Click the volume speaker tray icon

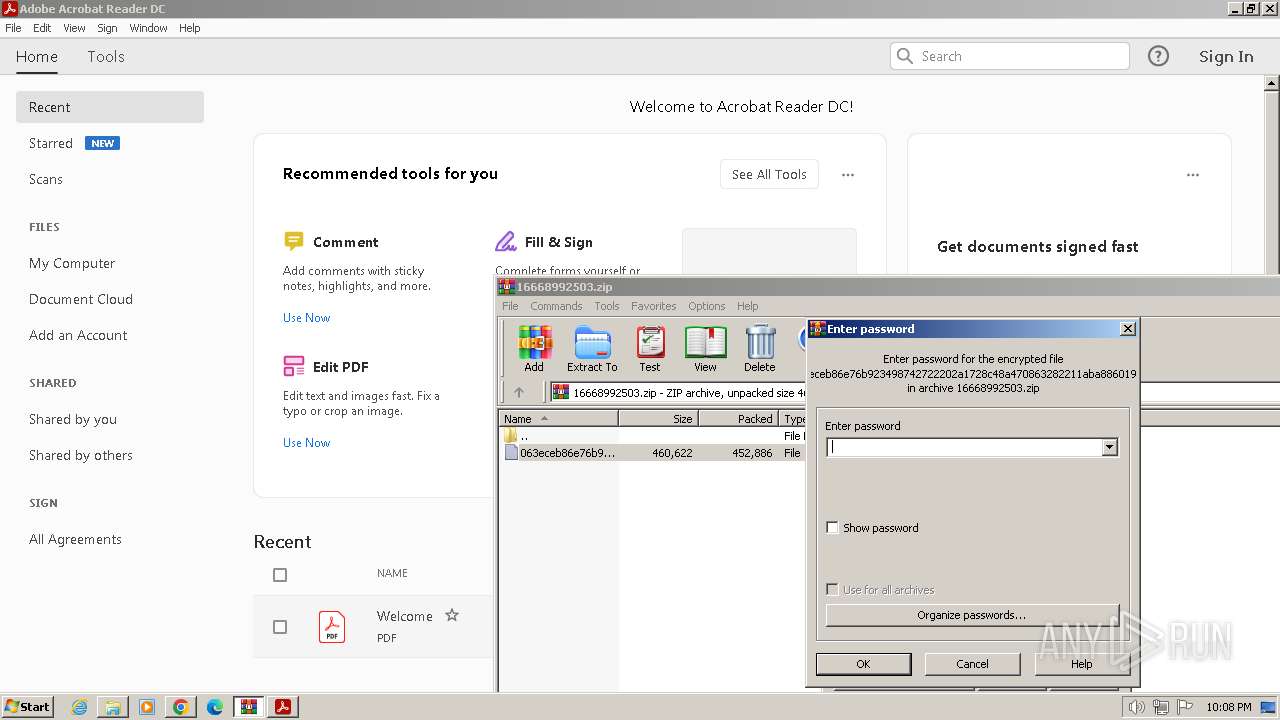[1136, 707]
